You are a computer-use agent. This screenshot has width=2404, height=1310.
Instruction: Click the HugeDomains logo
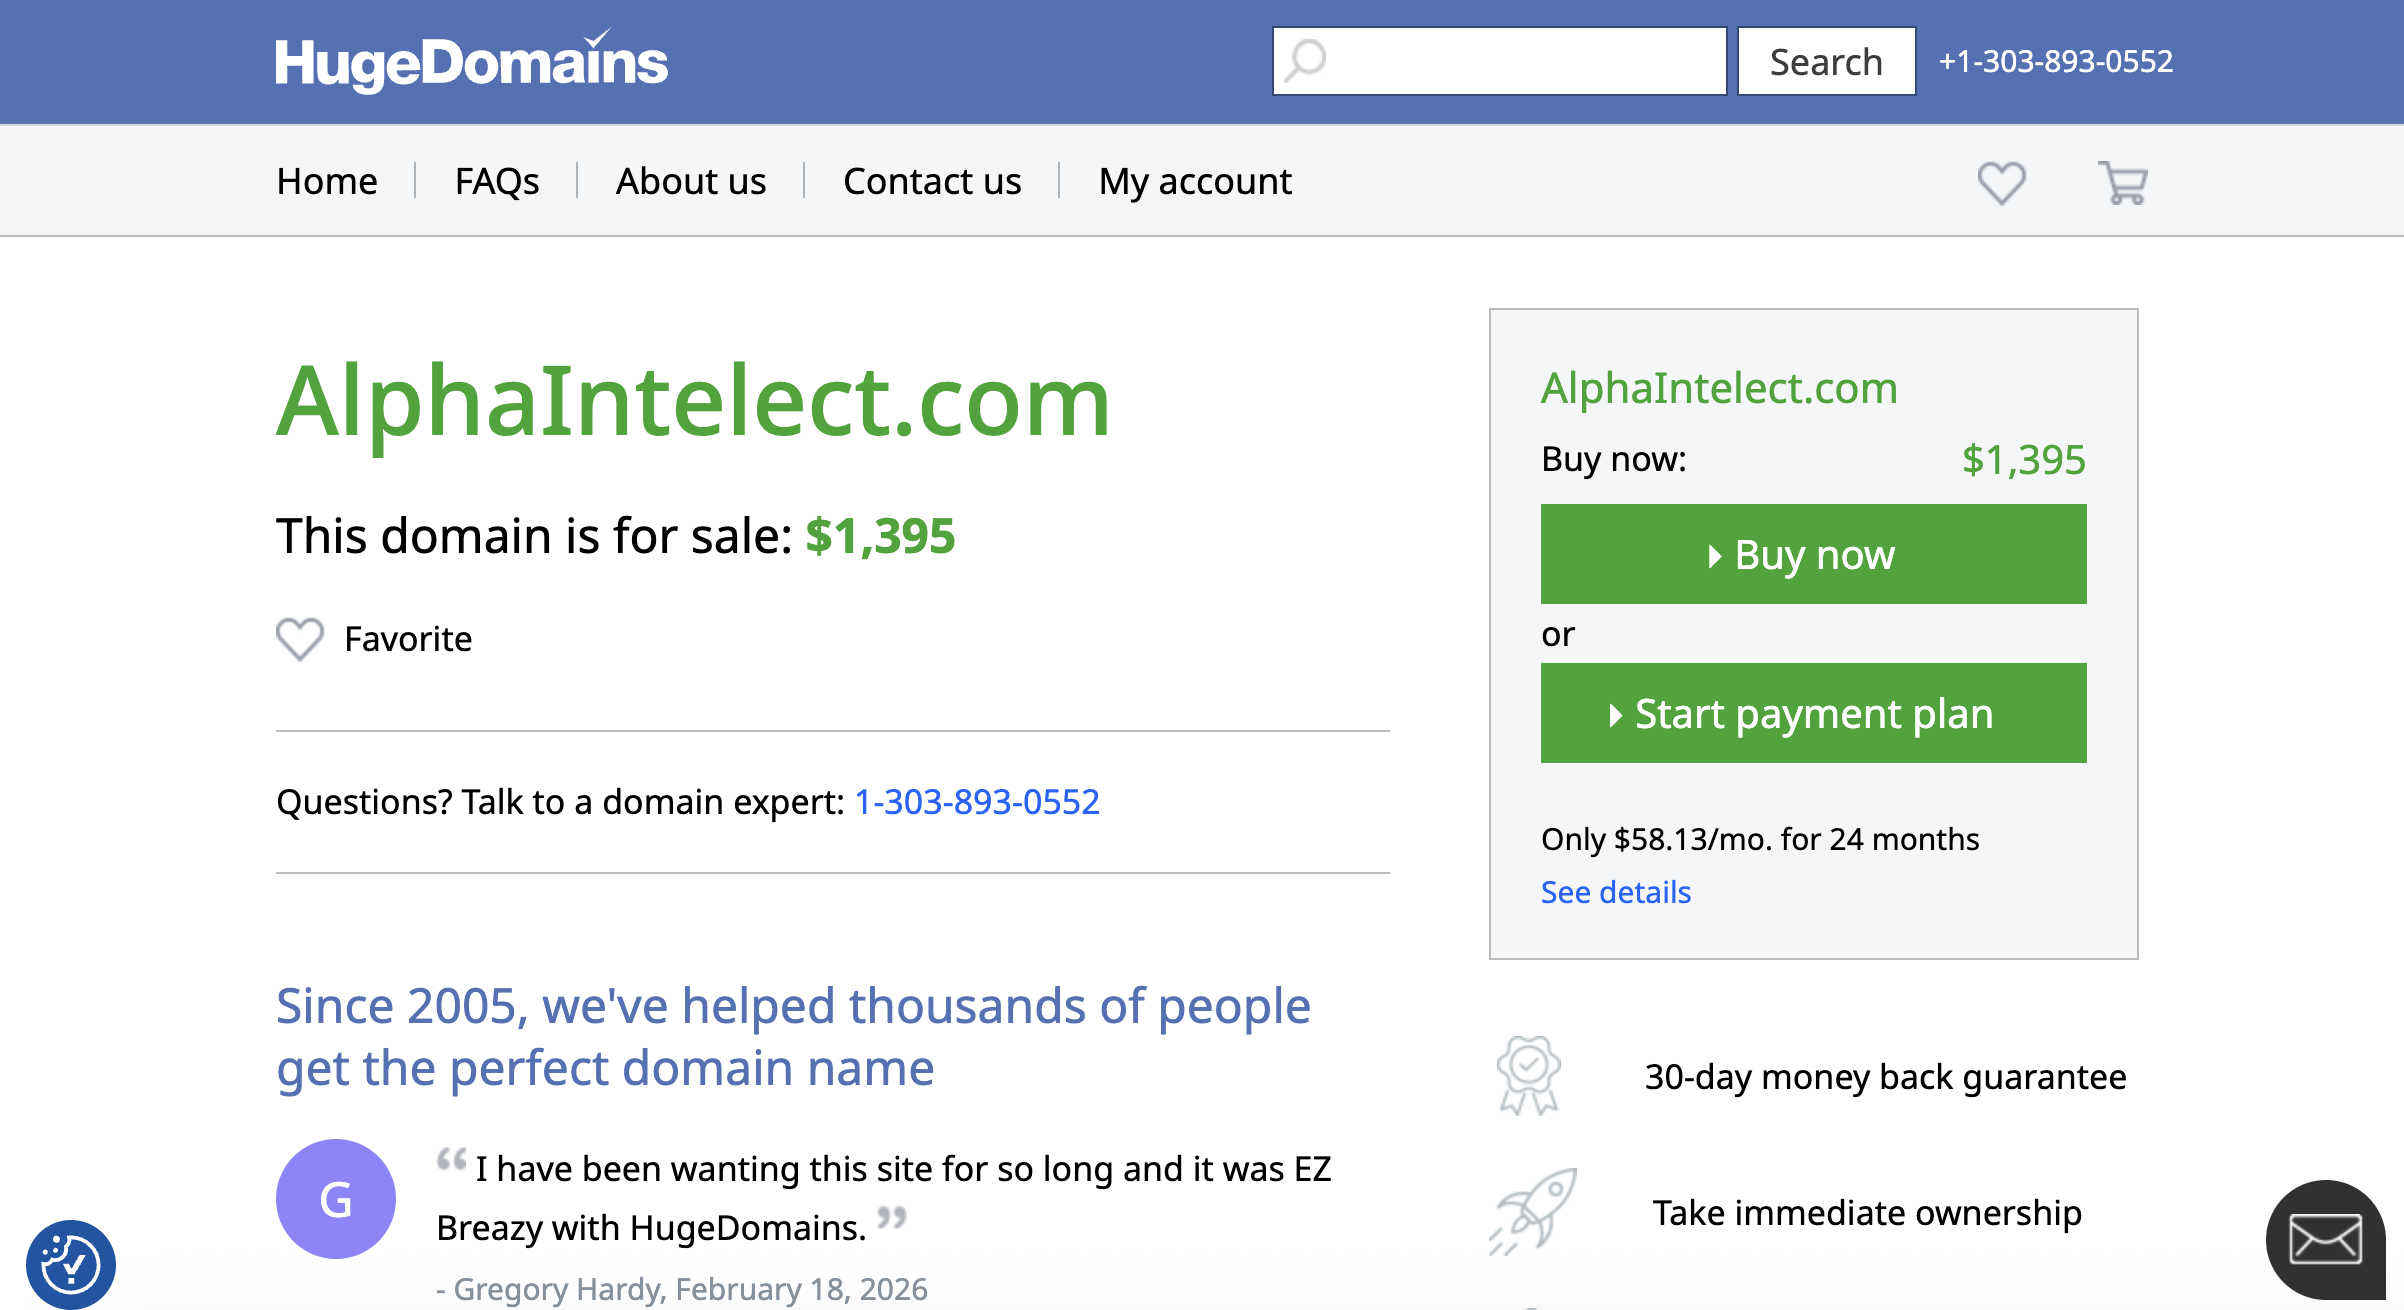[x=470, y=61]
